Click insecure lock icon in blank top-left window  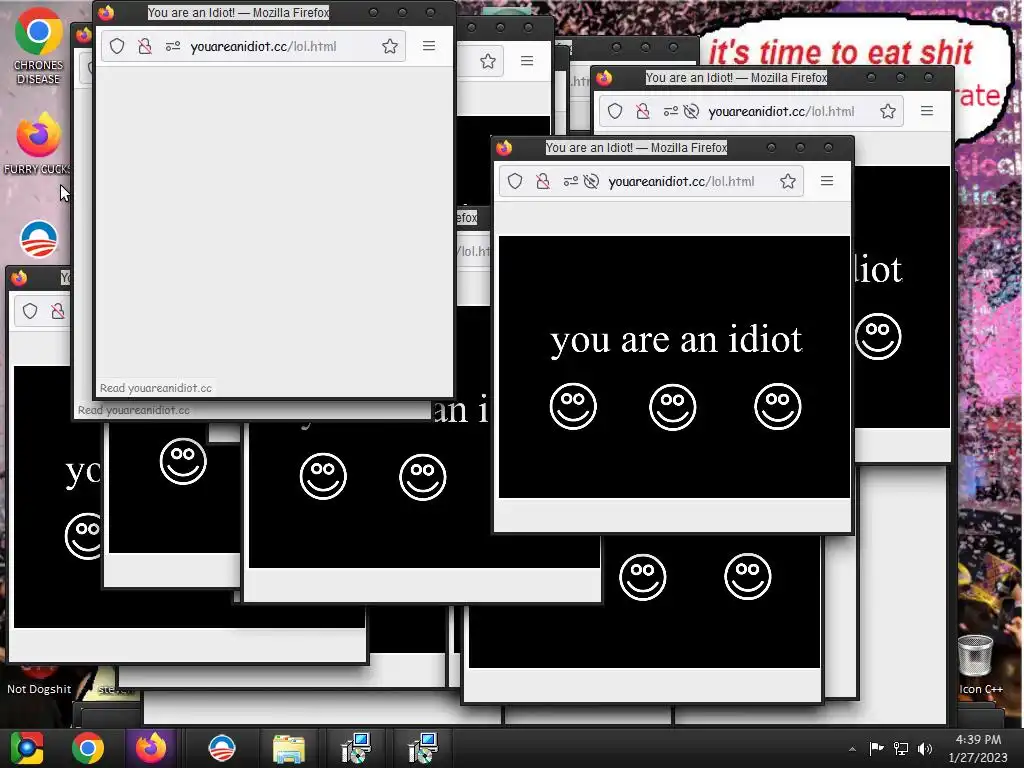click(144, 46)
